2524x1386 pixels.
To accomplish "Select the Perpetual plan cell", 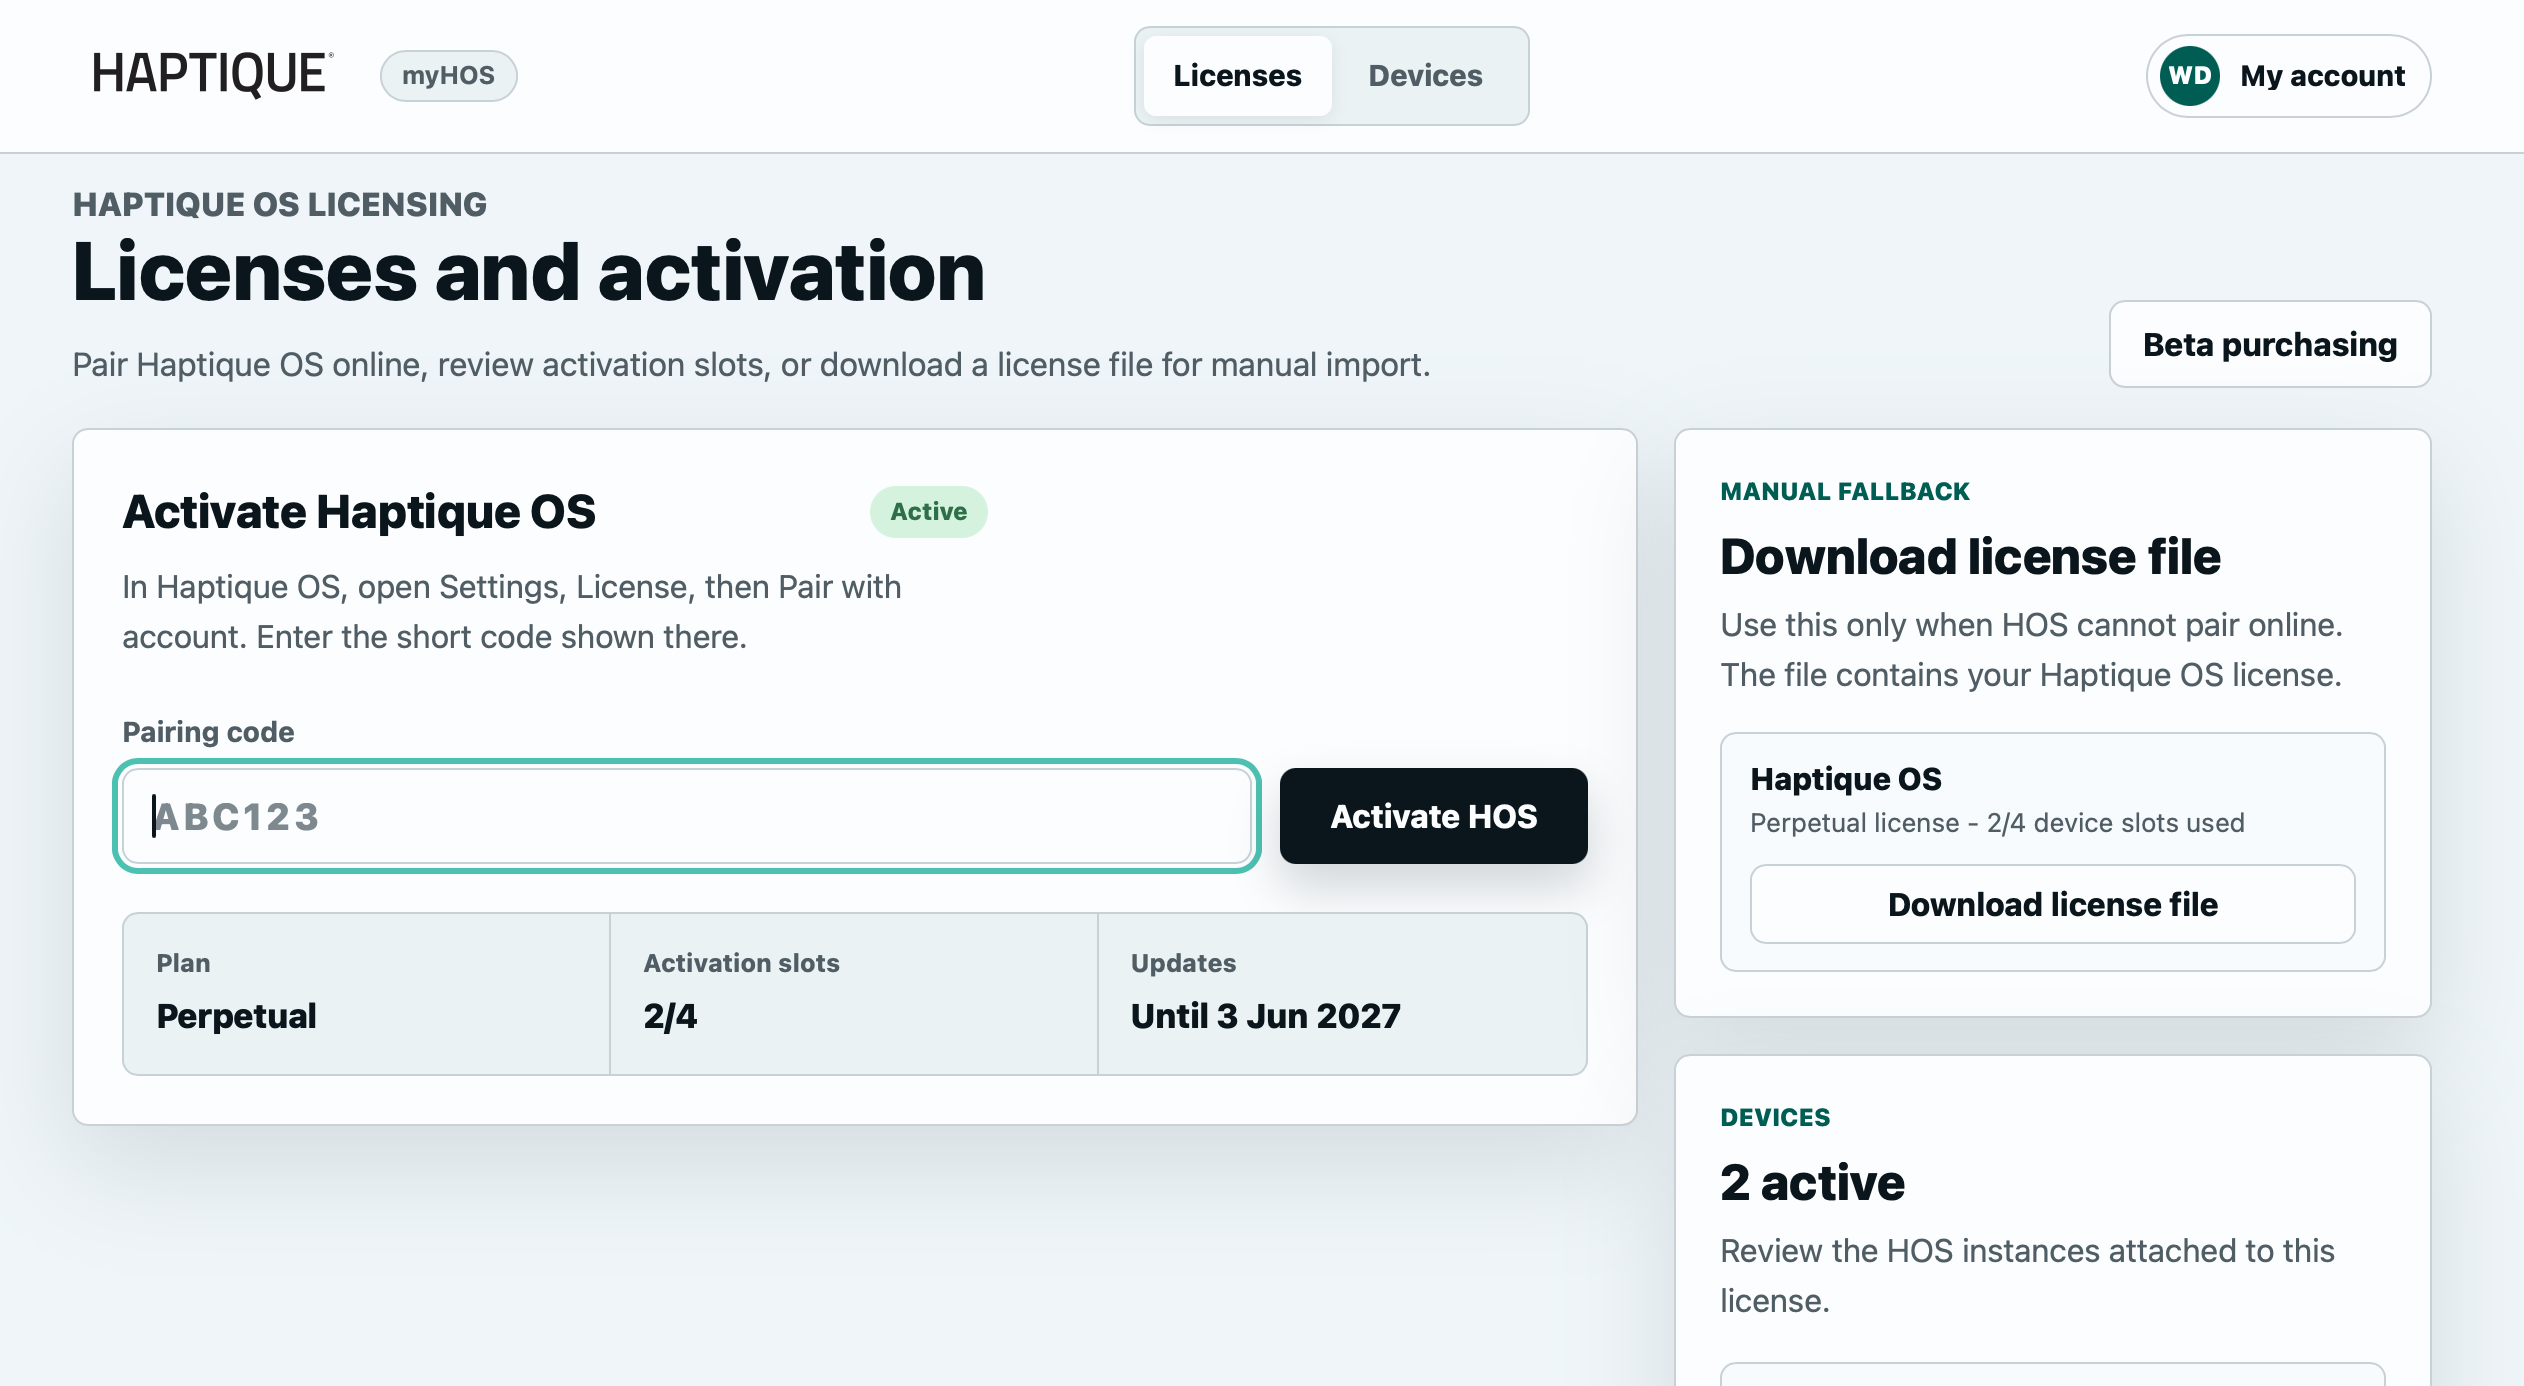I will pyautogui.click(x=366, y=994).
